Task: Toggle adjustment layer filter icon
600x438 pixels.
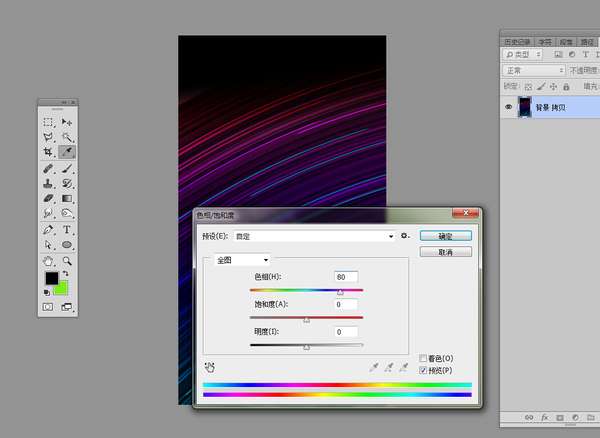Action: pyautogui.click(x=572, y=55)
